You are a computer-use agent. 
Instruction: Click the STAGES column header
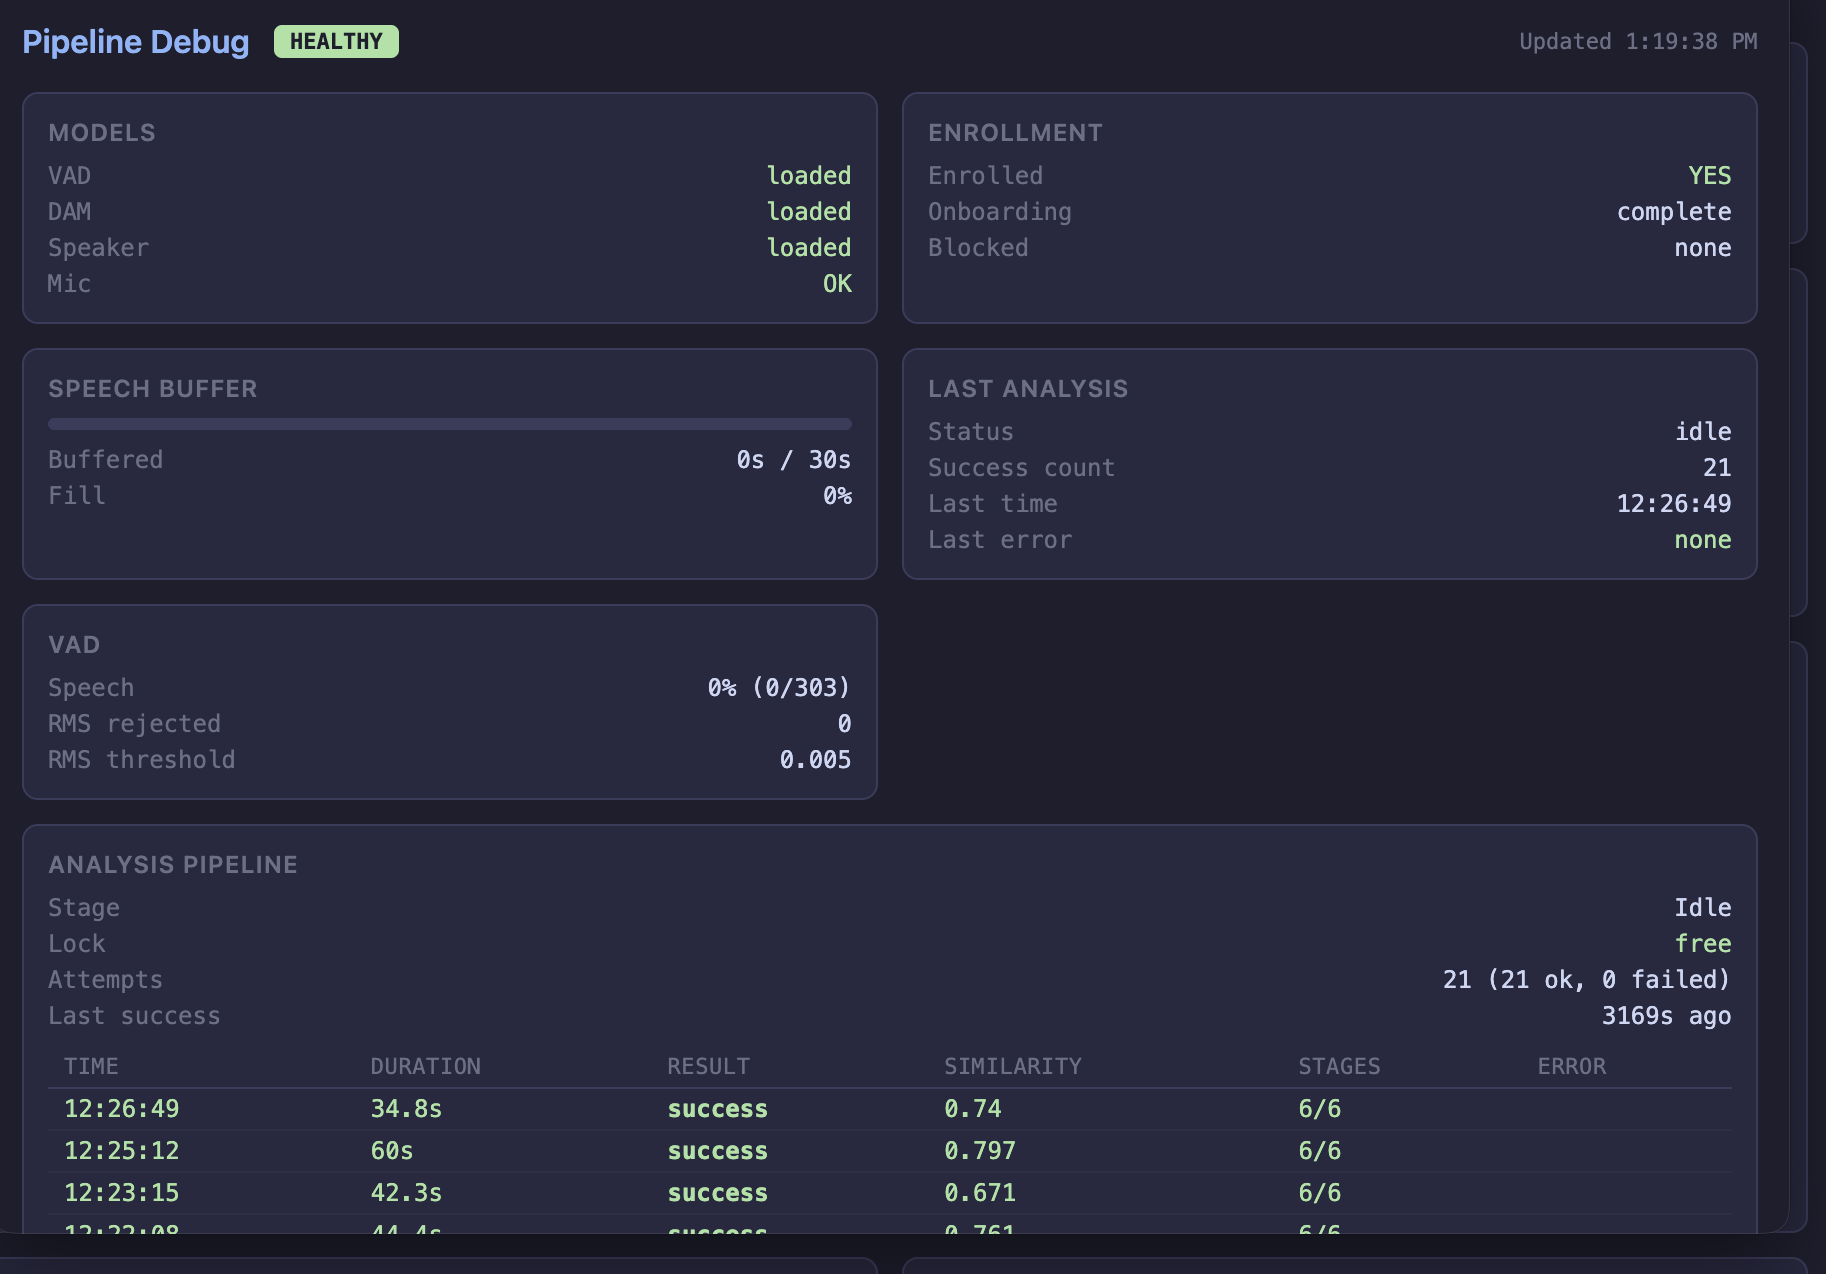pyautogui.click(x=1339, y=1067)
